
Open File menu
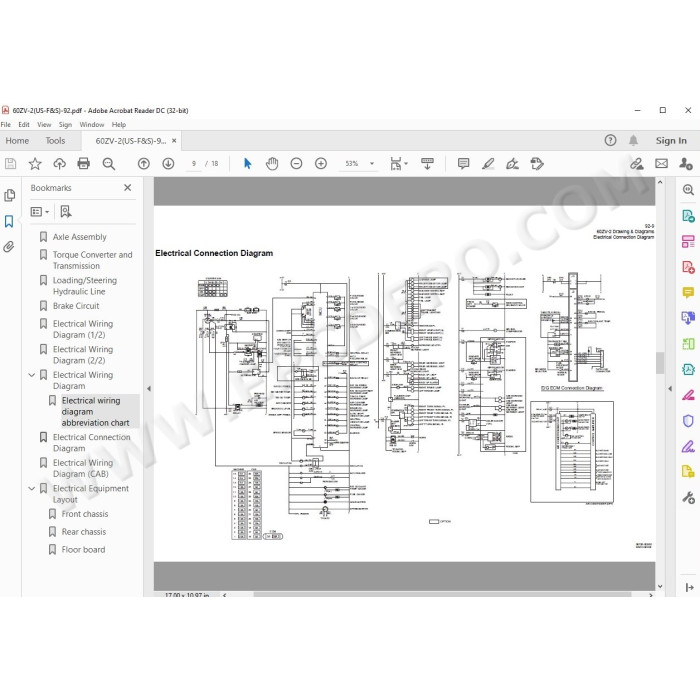pyautogui.click(x=6, y=125)
